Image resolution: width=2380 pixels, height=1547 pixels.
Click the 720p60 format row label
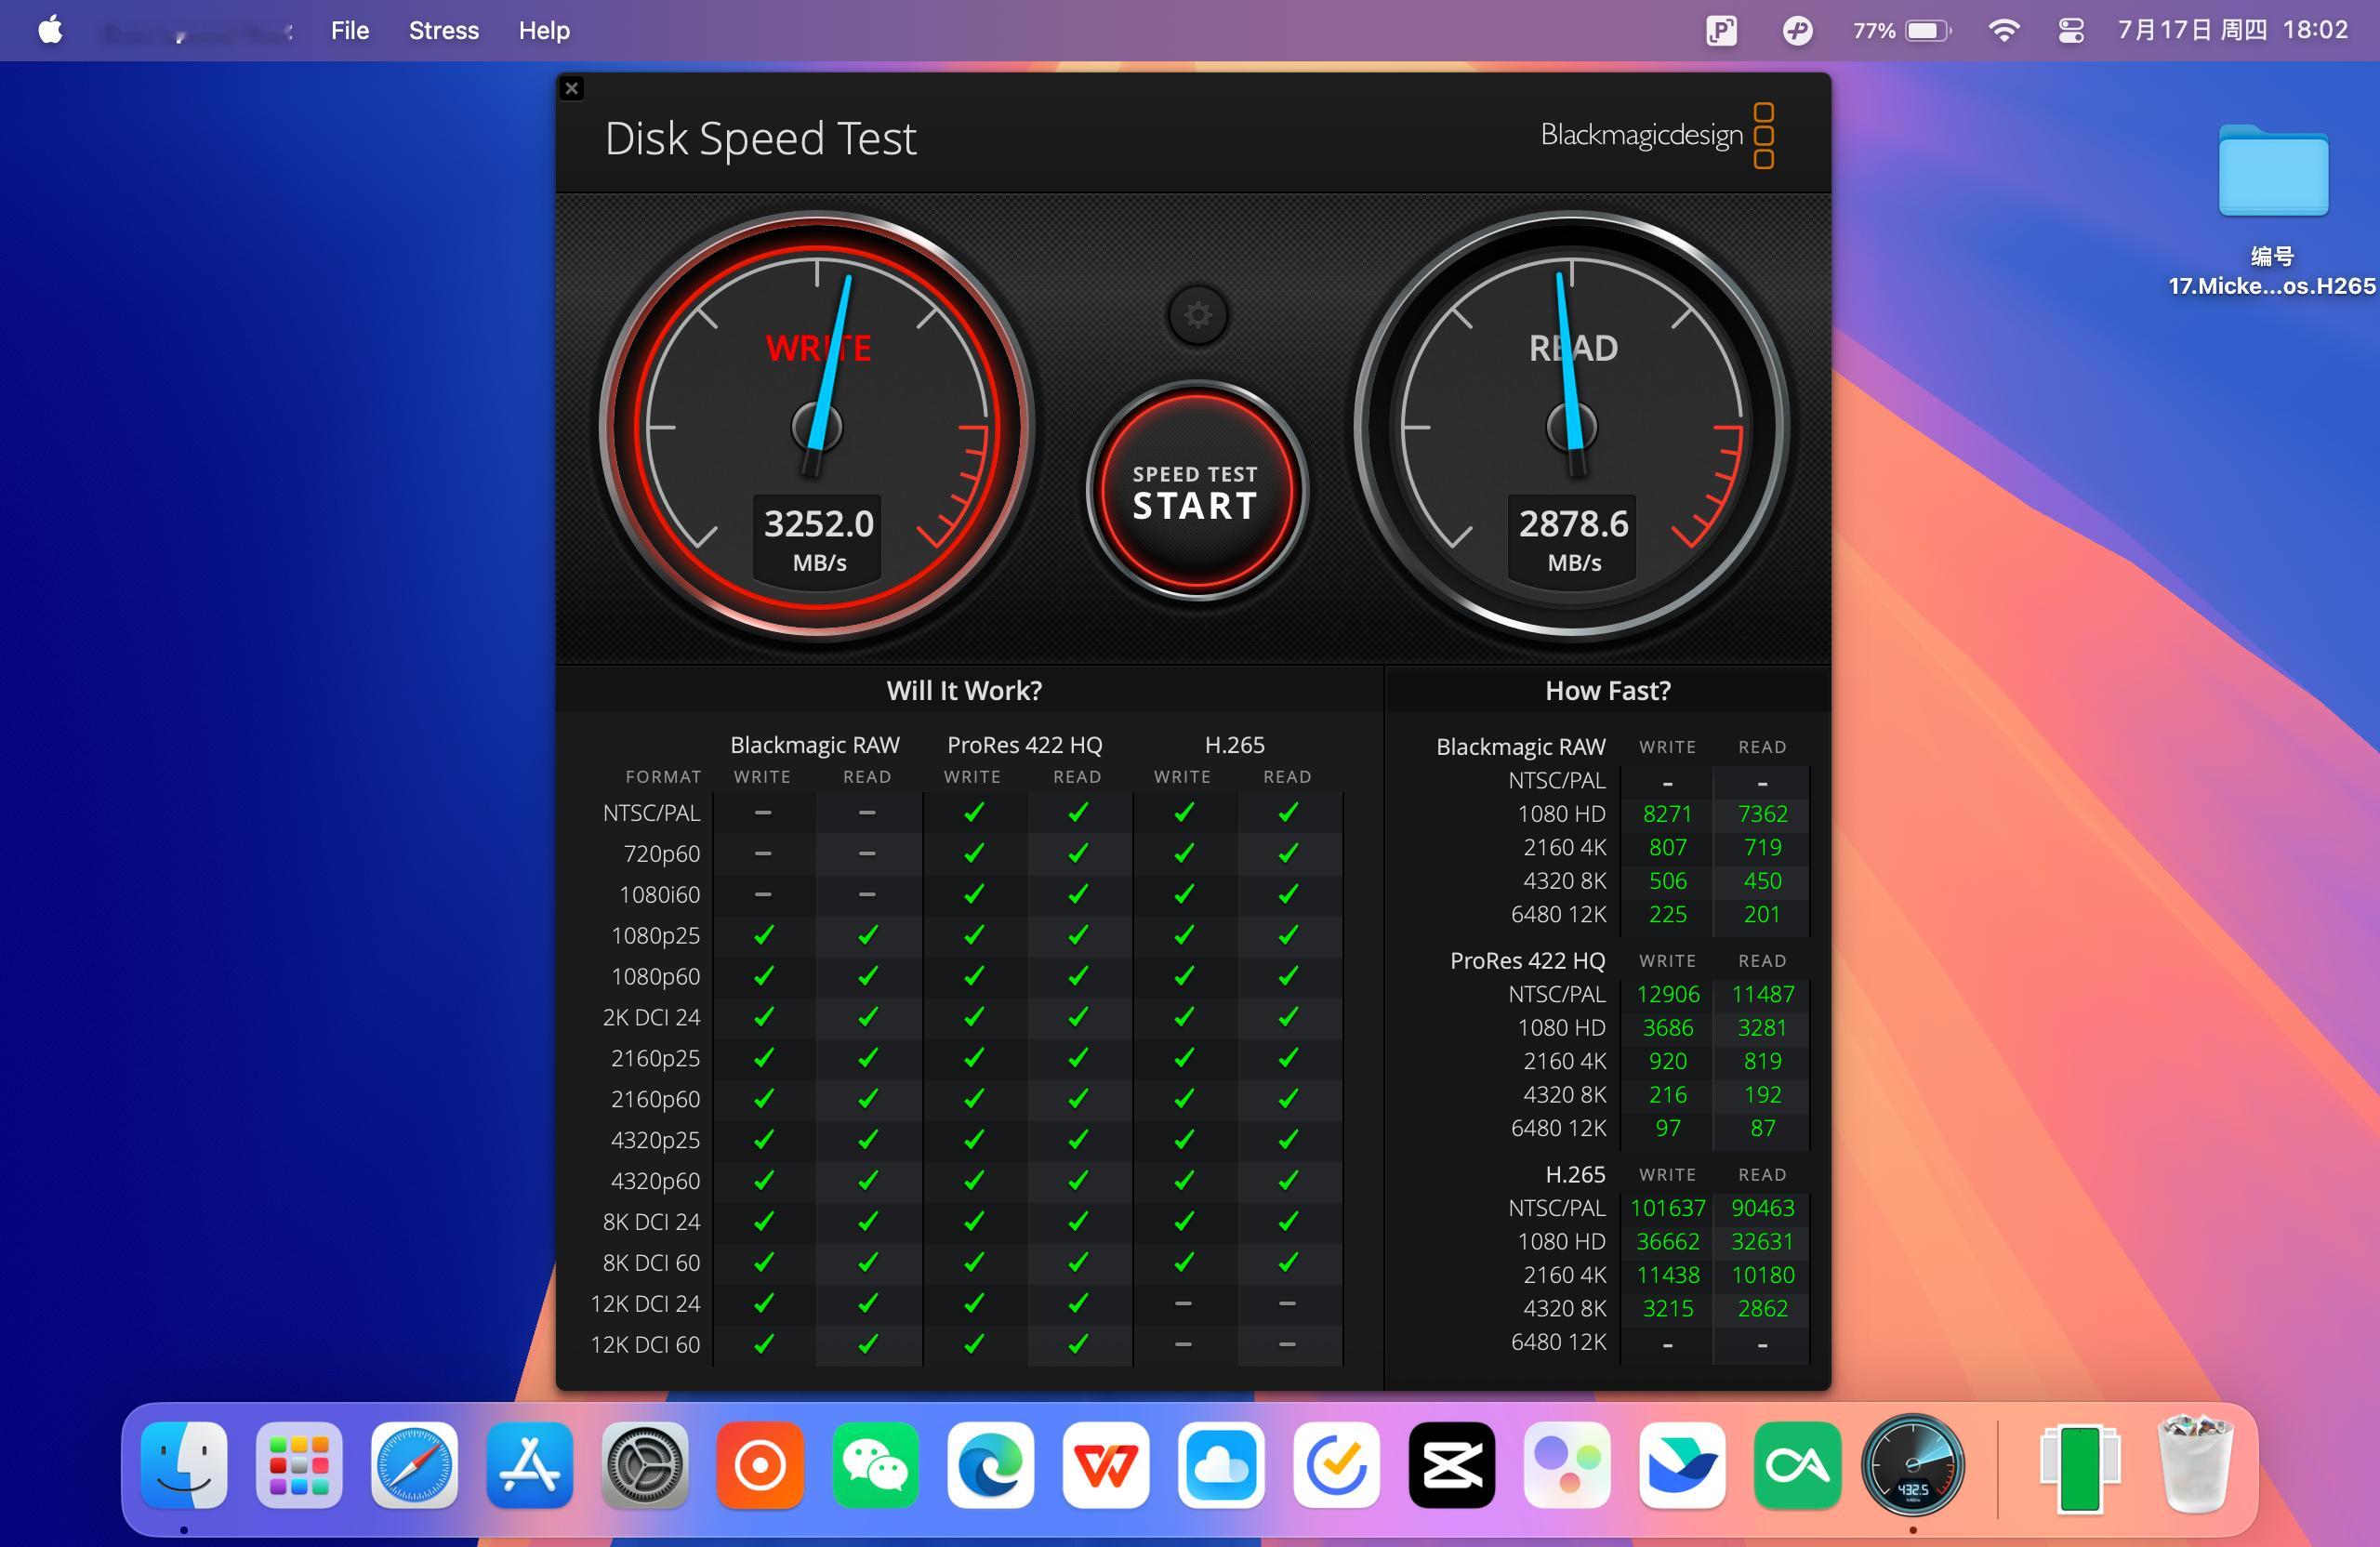(x=661, y=854)
